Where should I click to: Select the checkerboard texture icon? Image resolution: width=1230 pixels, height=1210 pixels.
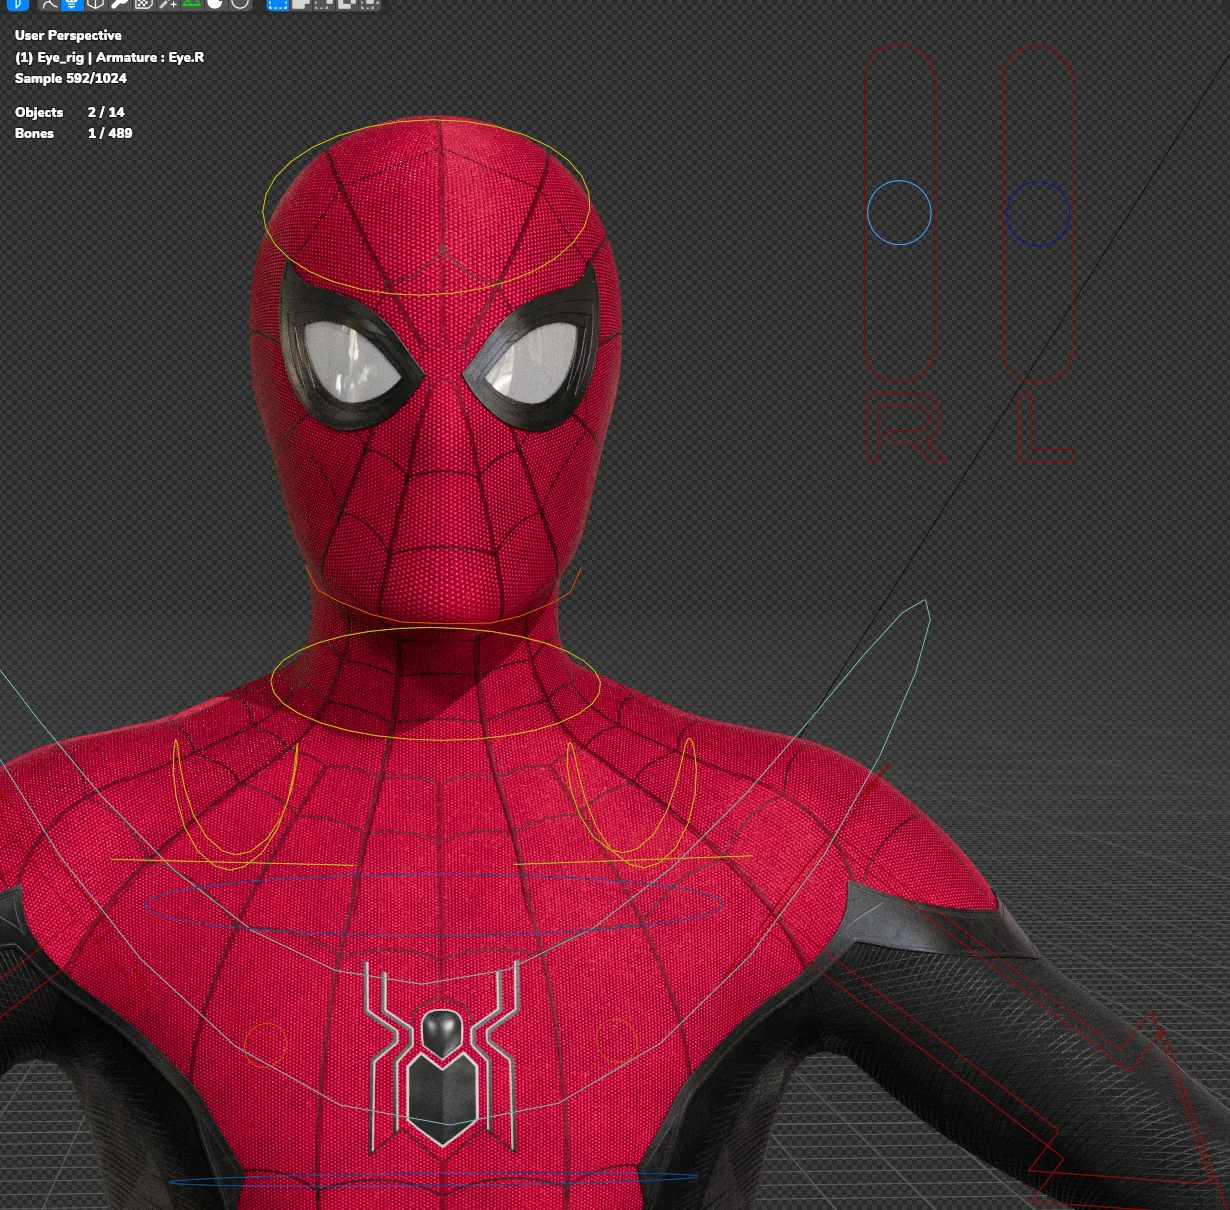[145, 6]
